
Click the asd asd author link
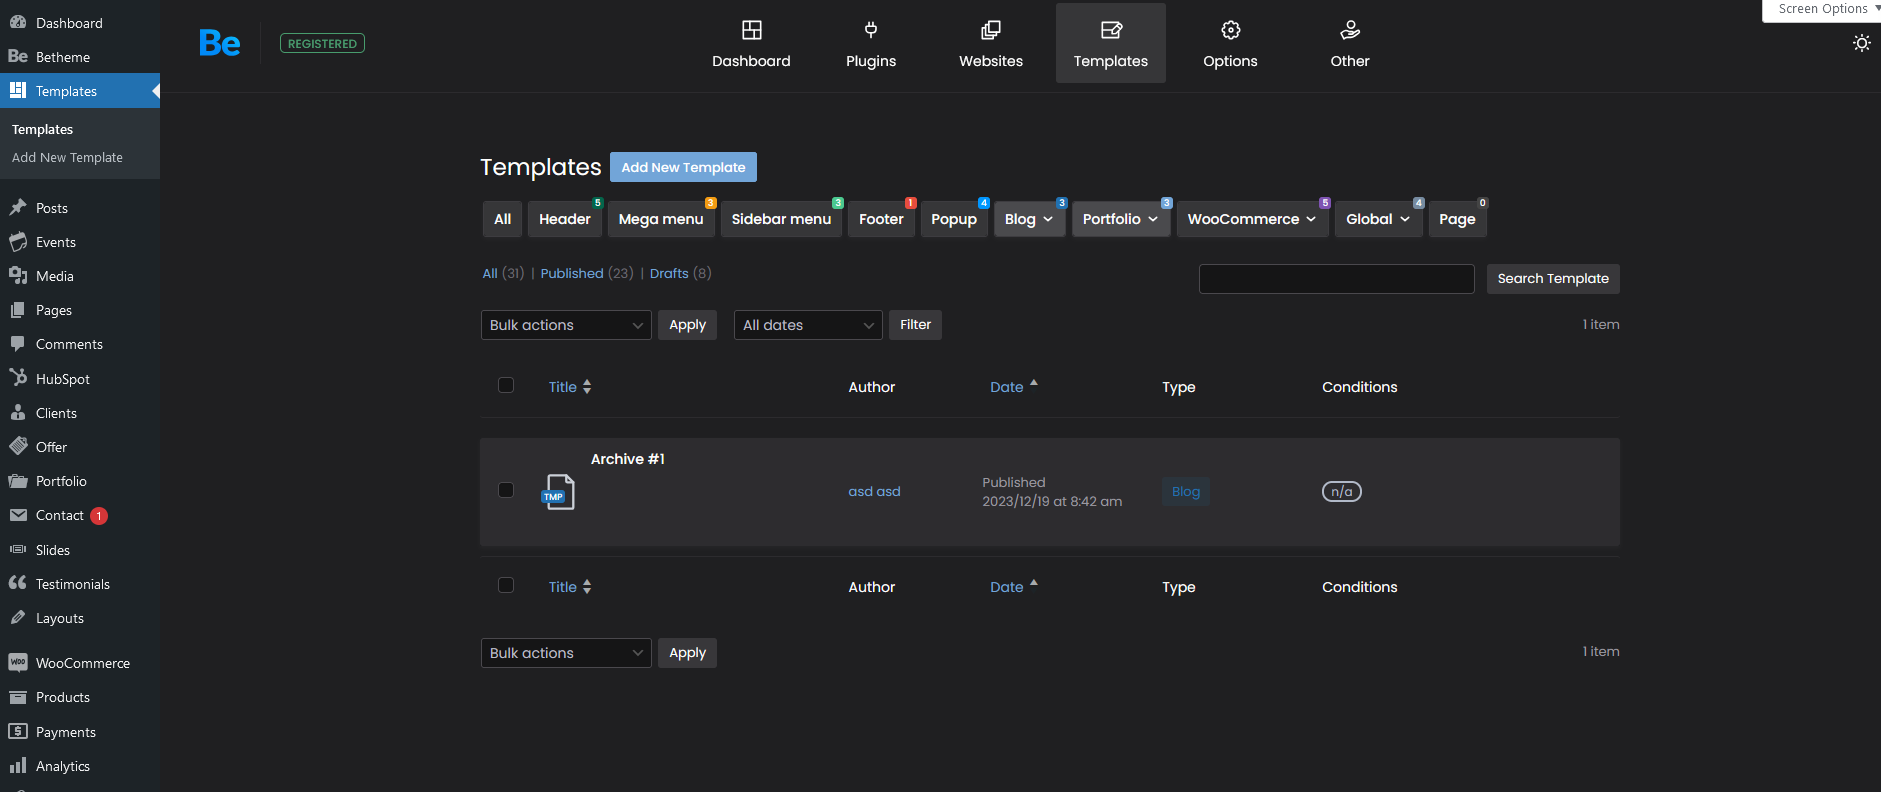[874, 491]
